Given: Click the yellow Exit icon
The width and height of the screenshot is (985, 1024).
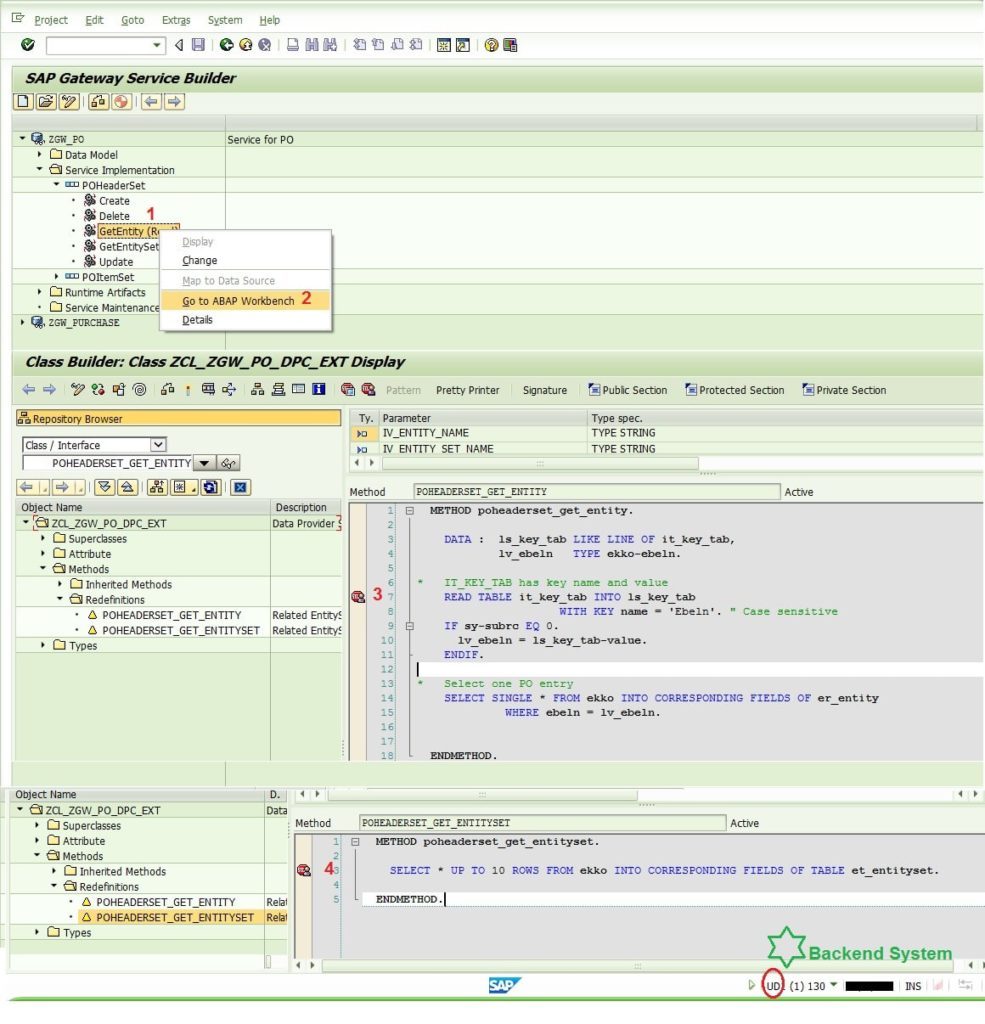Looking at the screenshot, I should (x=245, y=44).
